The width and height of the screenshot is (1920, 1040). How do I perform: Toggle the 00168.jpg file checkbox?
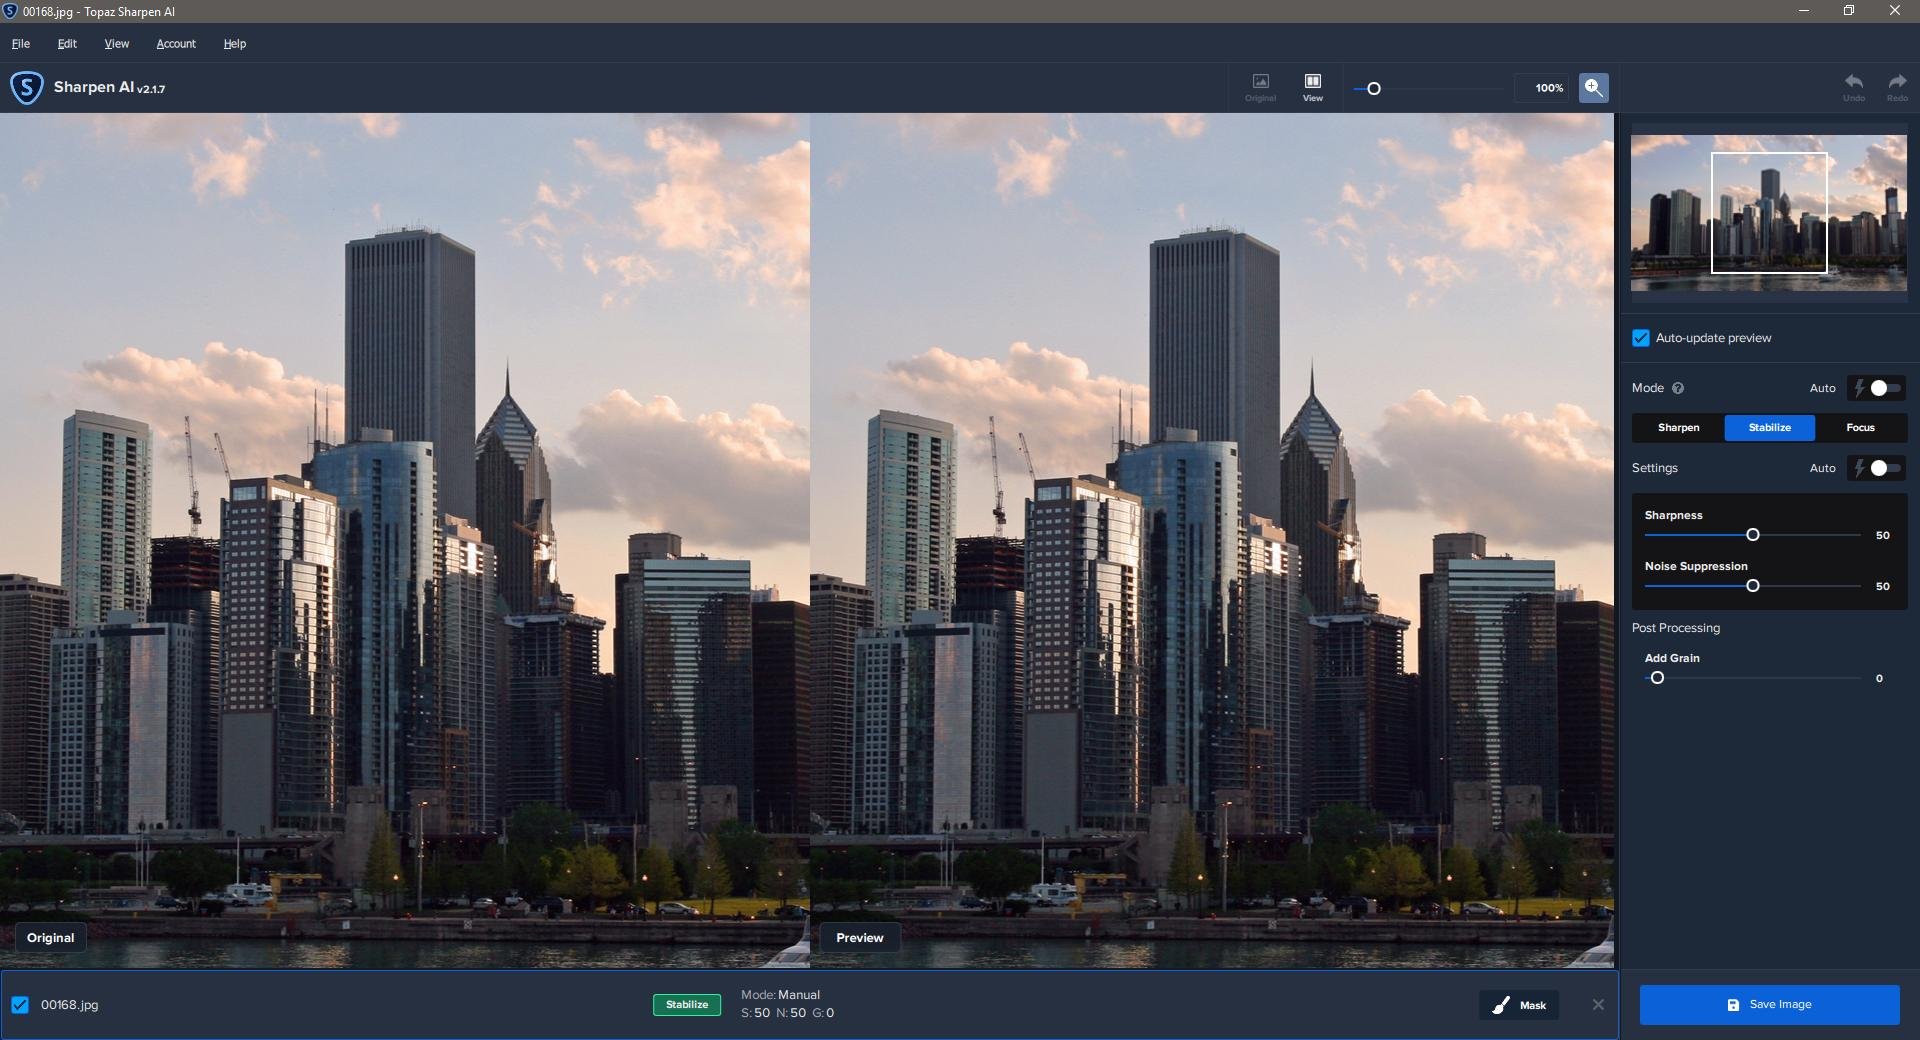point(20,1005)
